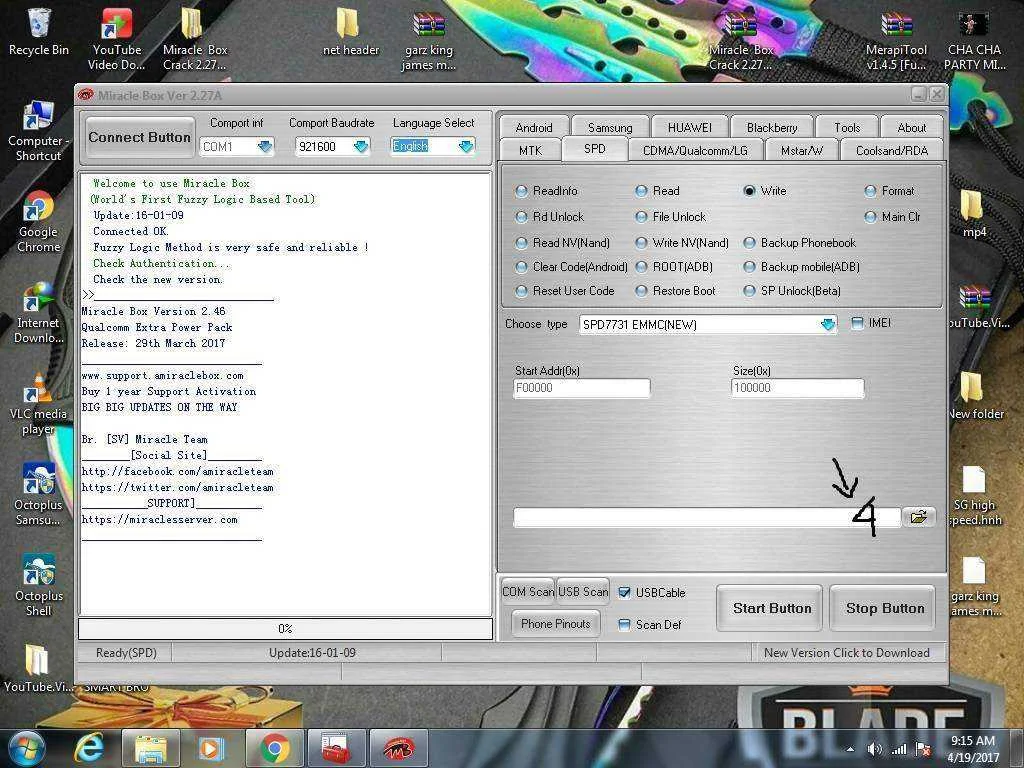The image size is (1024, 768).
Task: Select CHA CHA PARTY MI desktop icon
Action: 974,40
